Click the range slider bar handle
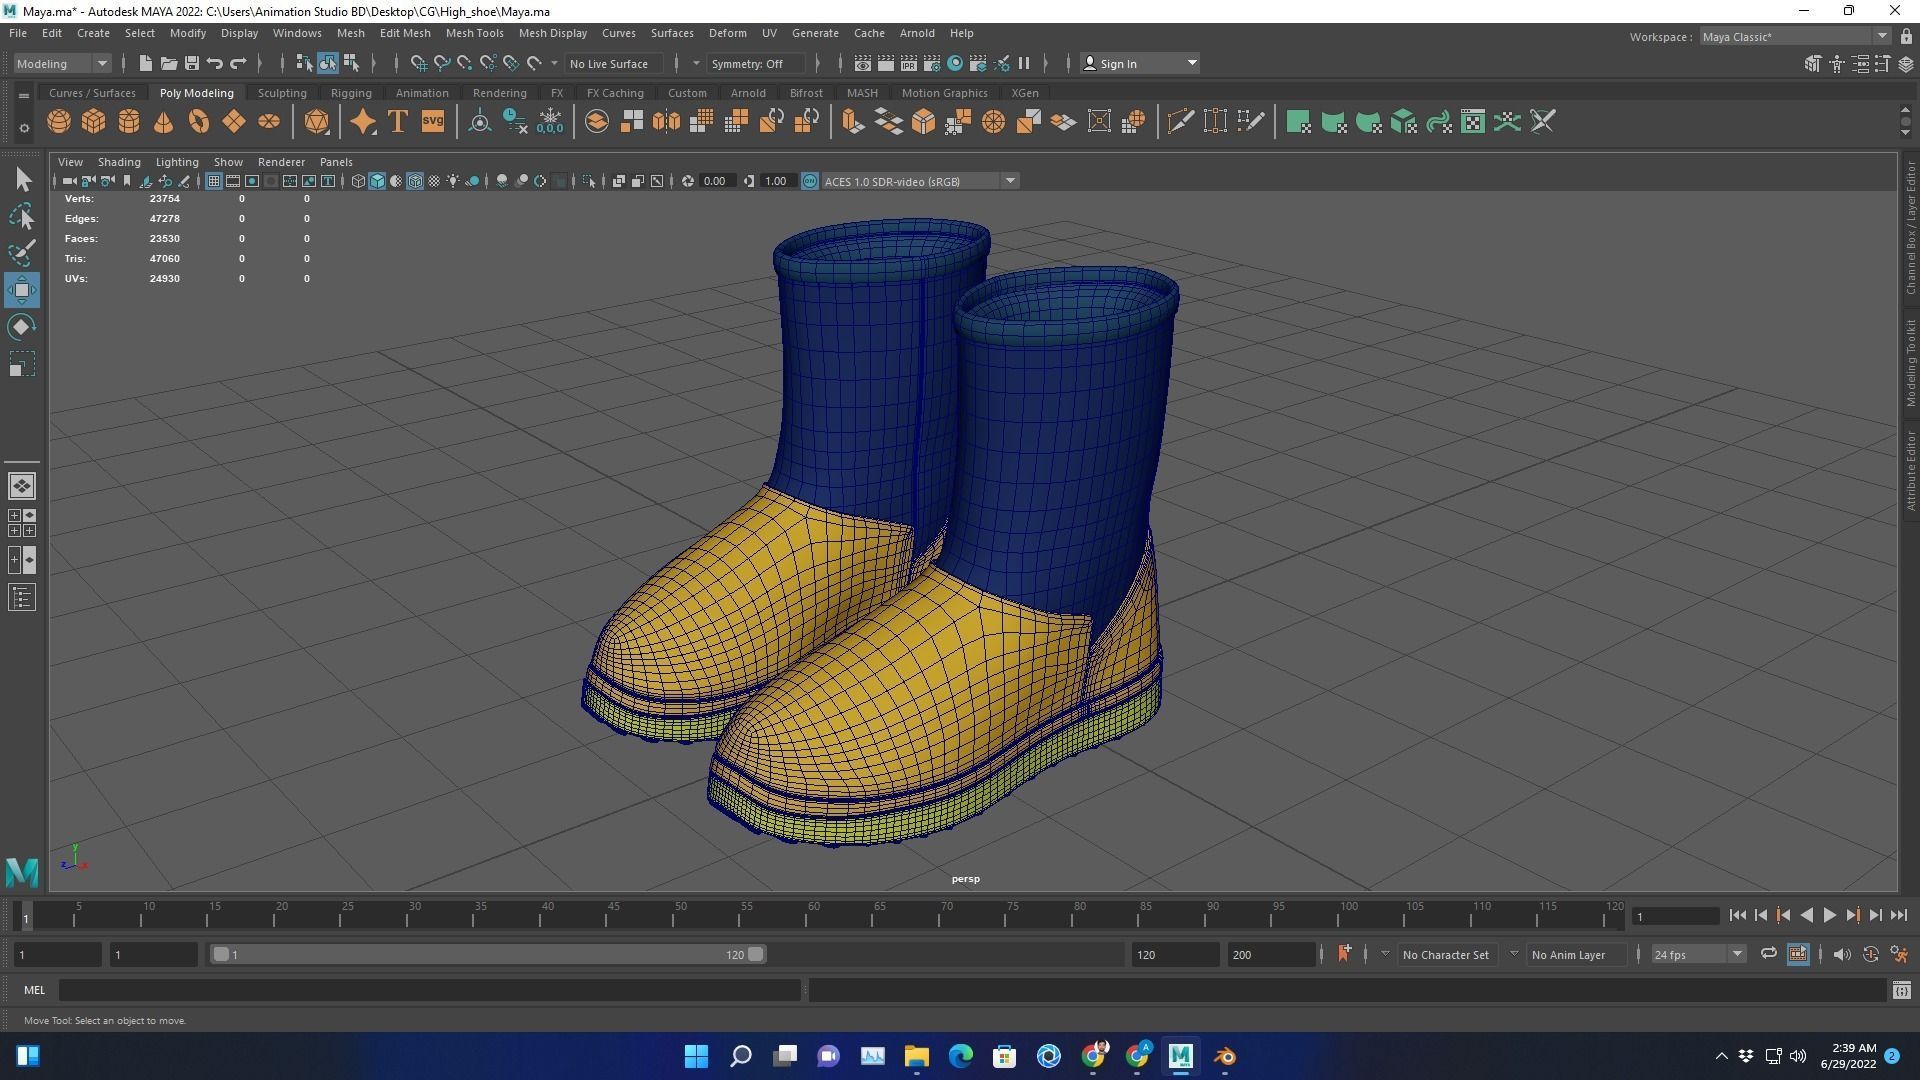Image resolution: width=1920 pixels, height=1080 pixels. click(x=487, y=954)
